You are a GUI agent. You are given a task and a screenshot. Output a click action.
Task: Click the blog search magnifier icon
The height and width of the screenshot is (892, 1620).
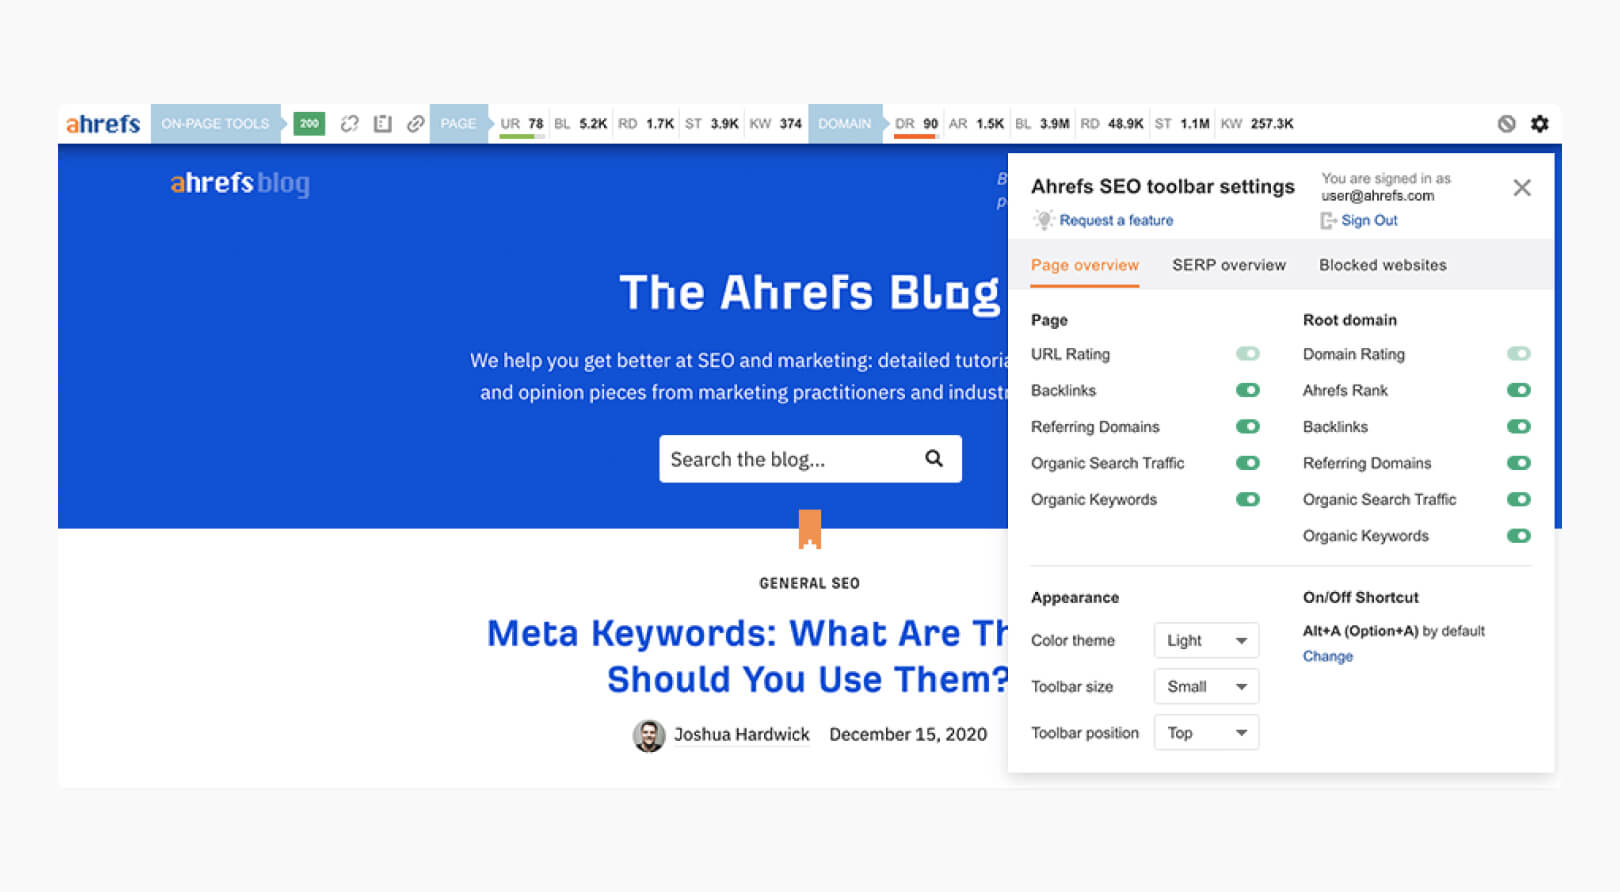point(934,459)
